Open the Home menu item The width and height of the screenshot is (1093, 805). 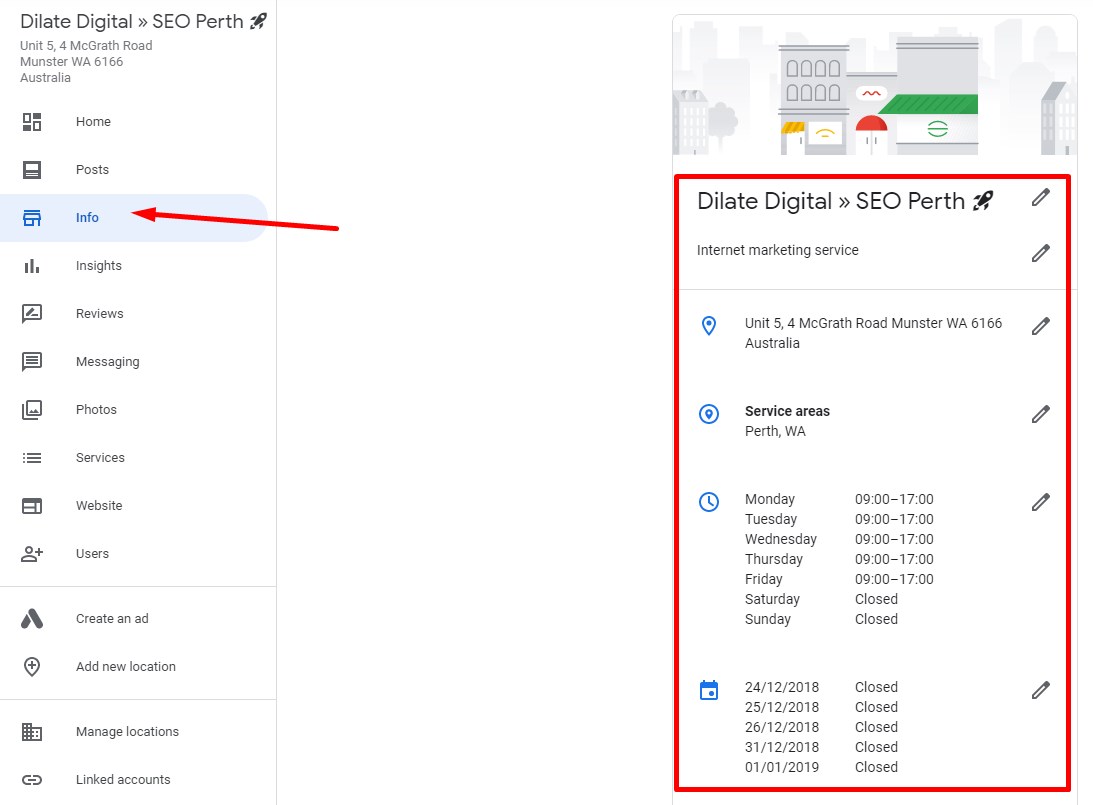(134, 122)
